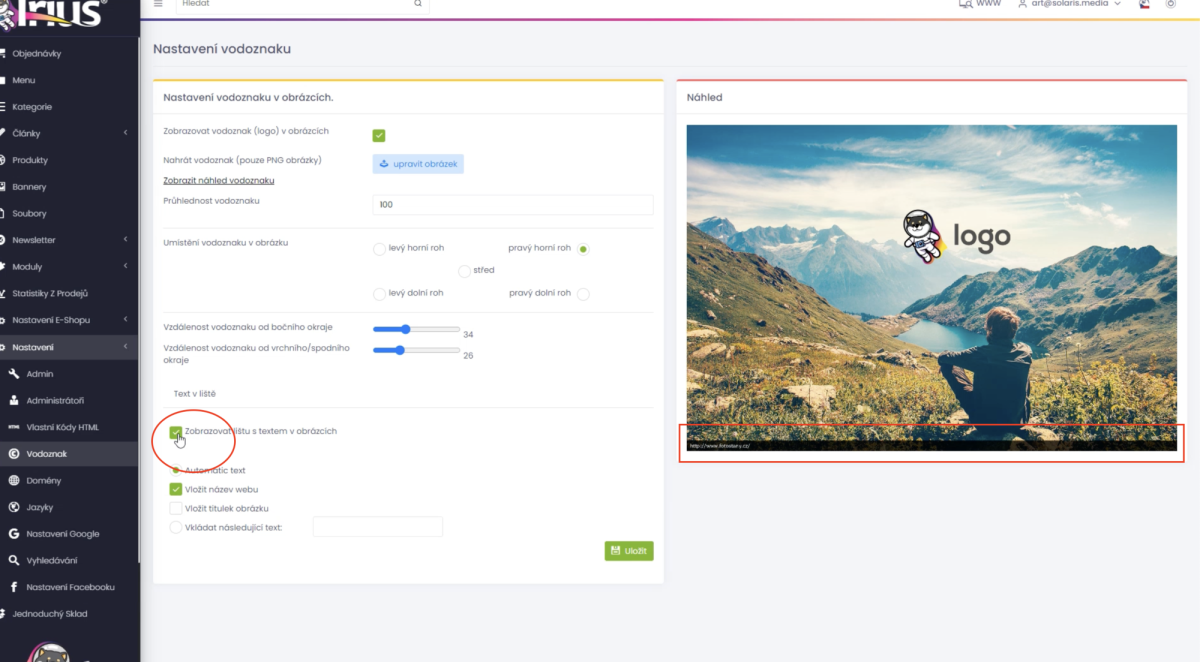Open Kategorie in sidebar
This screenshot has height=662, width=1200.
(x=70, y=107)
